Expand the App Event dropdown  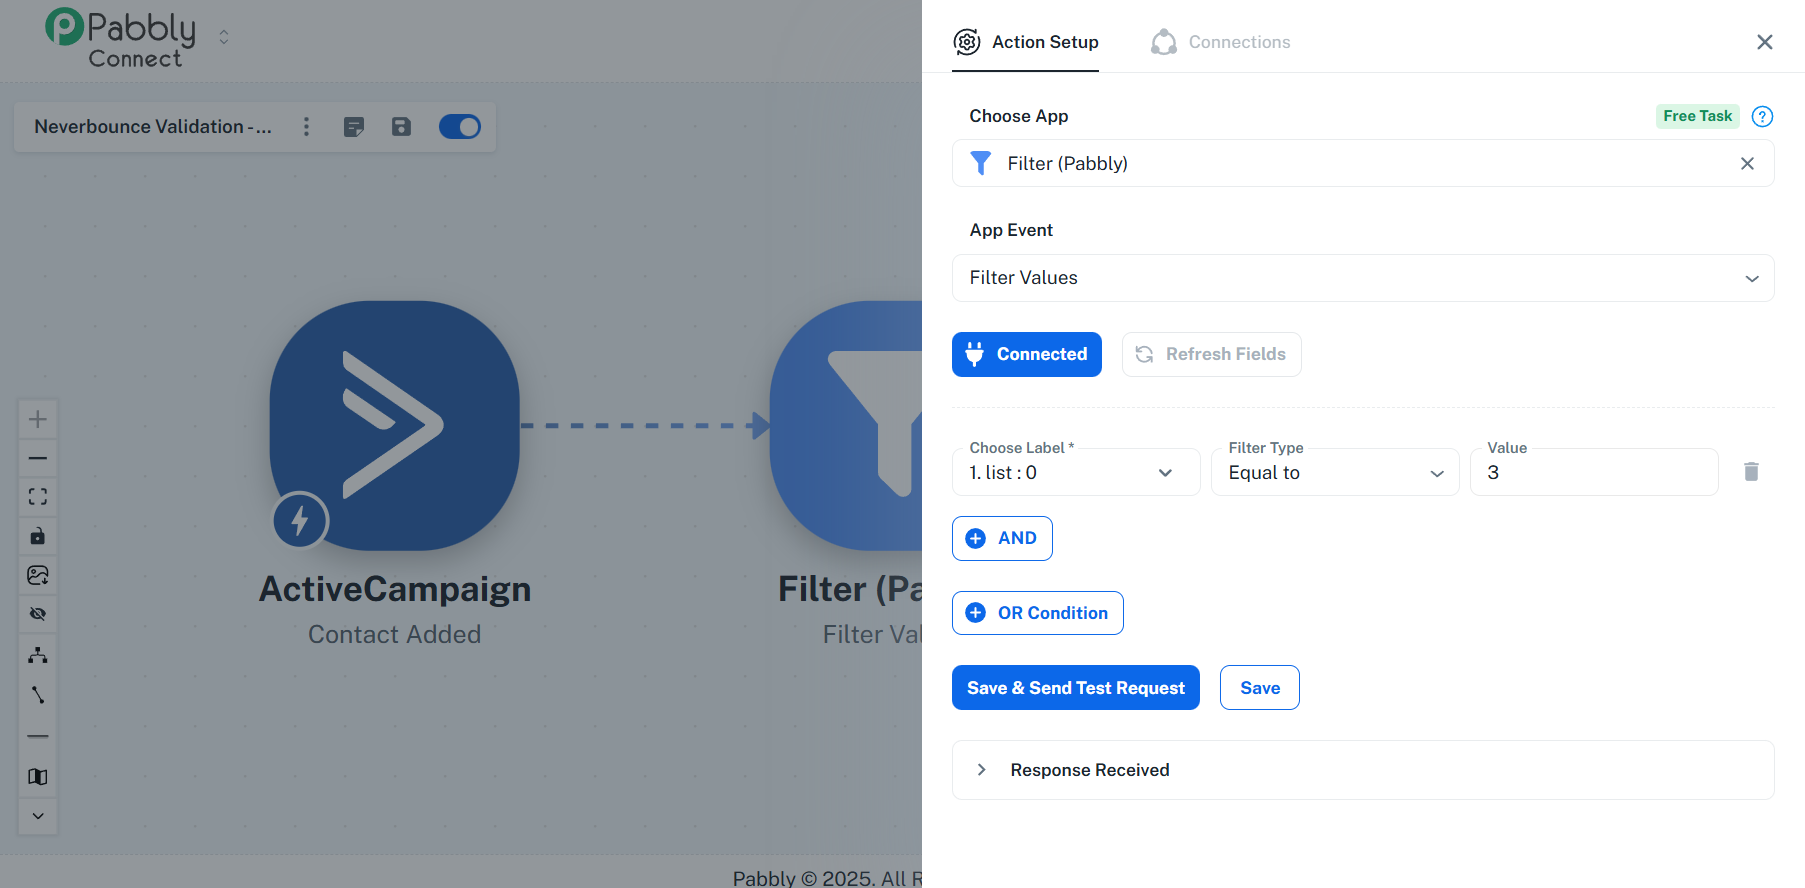click(1363, 278)
